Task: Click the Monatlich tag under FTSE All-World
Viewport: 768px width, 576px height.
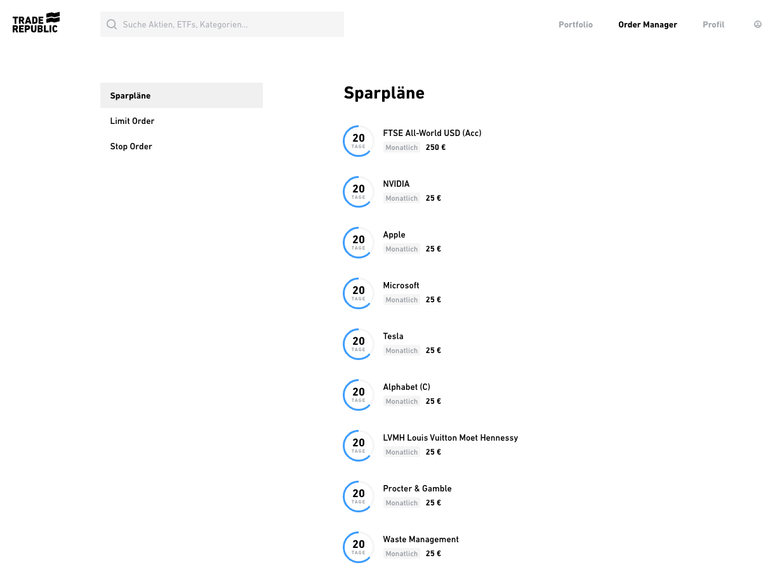Action: coord(401,148)
